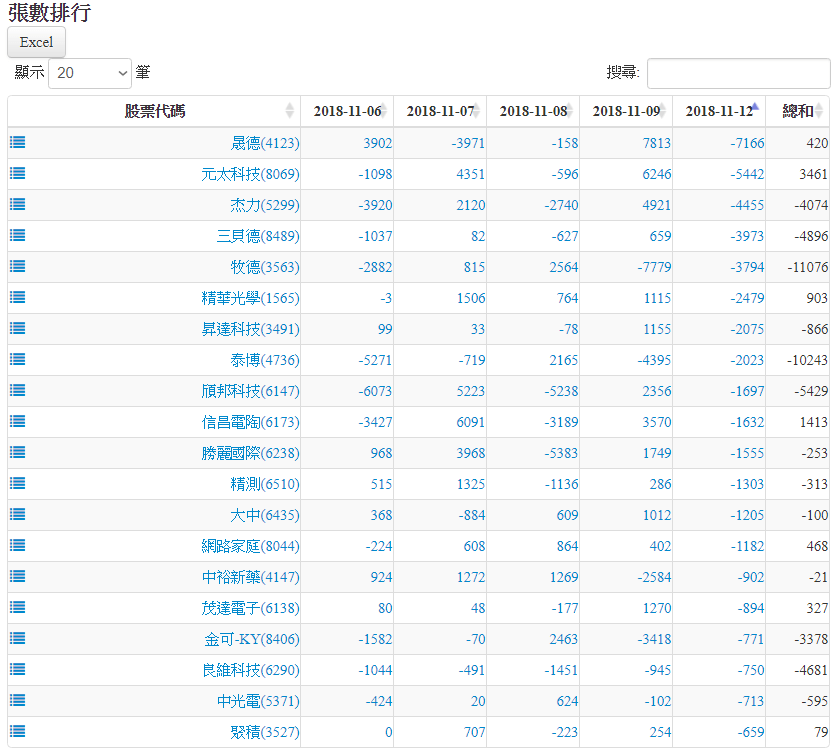
Task: Sort by the 2018-11-06 column header
Action: 346,111
